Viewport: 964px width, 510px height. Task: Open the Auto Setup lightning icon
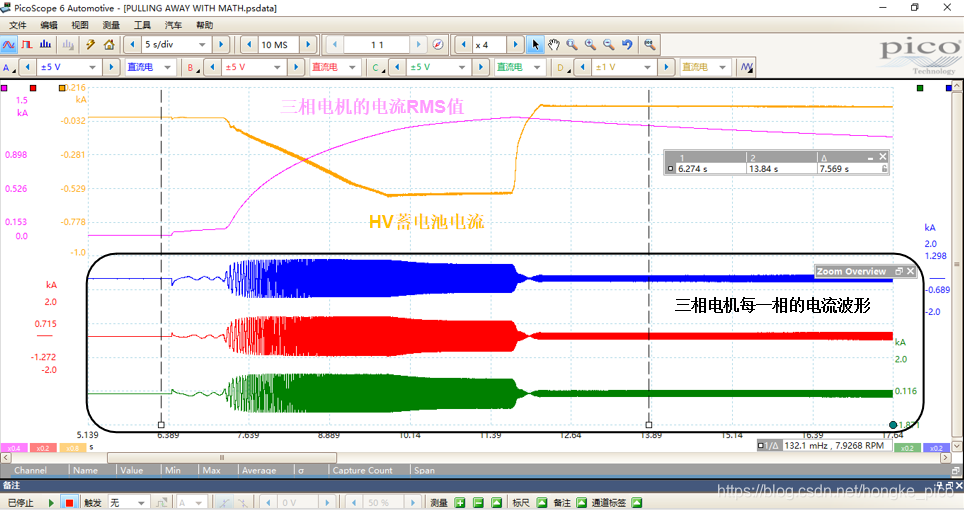coord(90,45)
